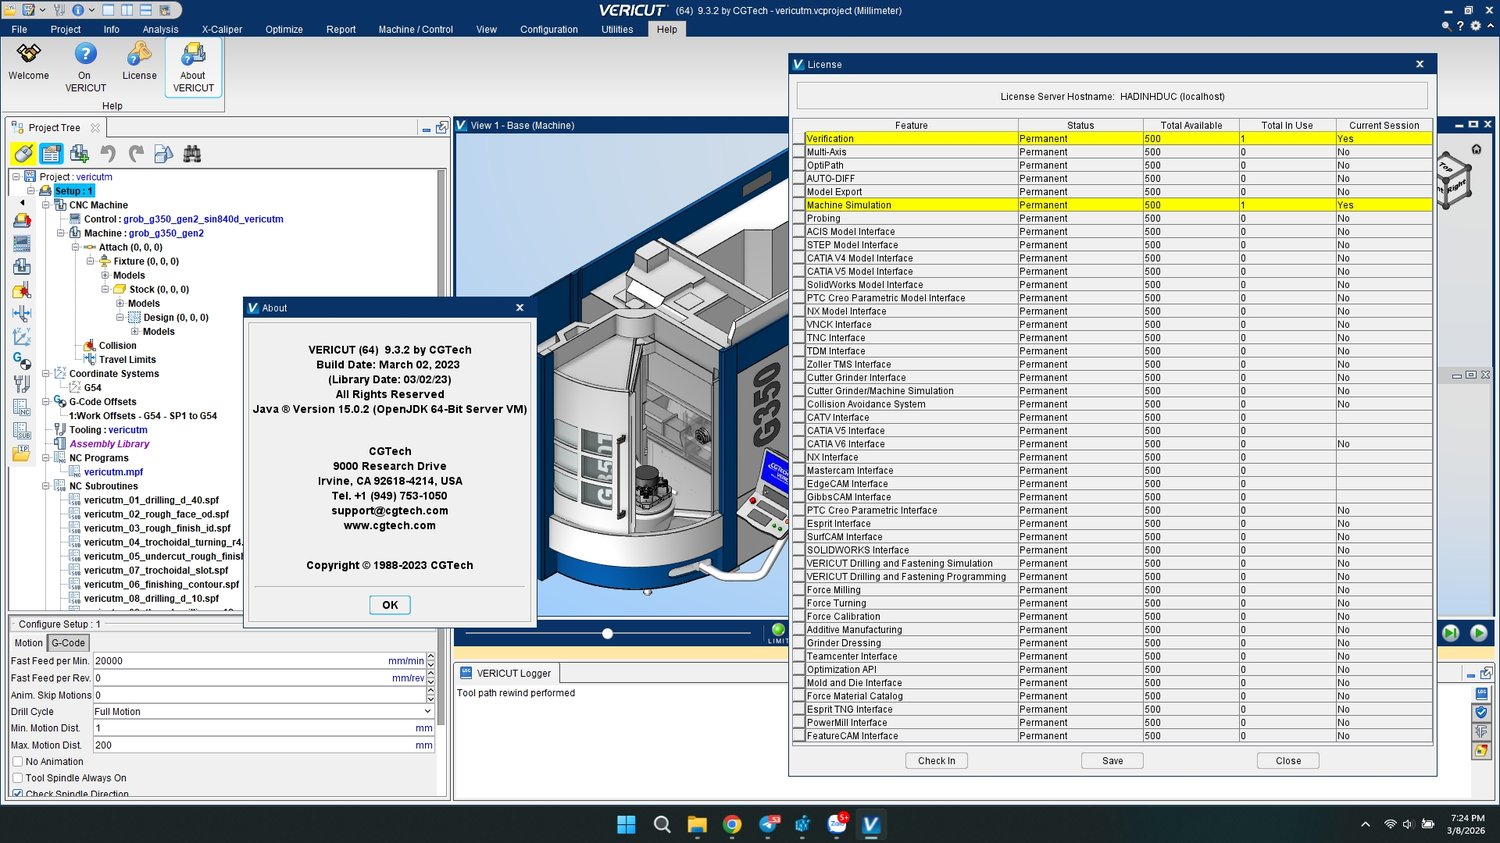This screenshot has height=843, width=1500.
Task: Tick the checkbox beside Multi-Axis license row
Action: click(799, 153)
